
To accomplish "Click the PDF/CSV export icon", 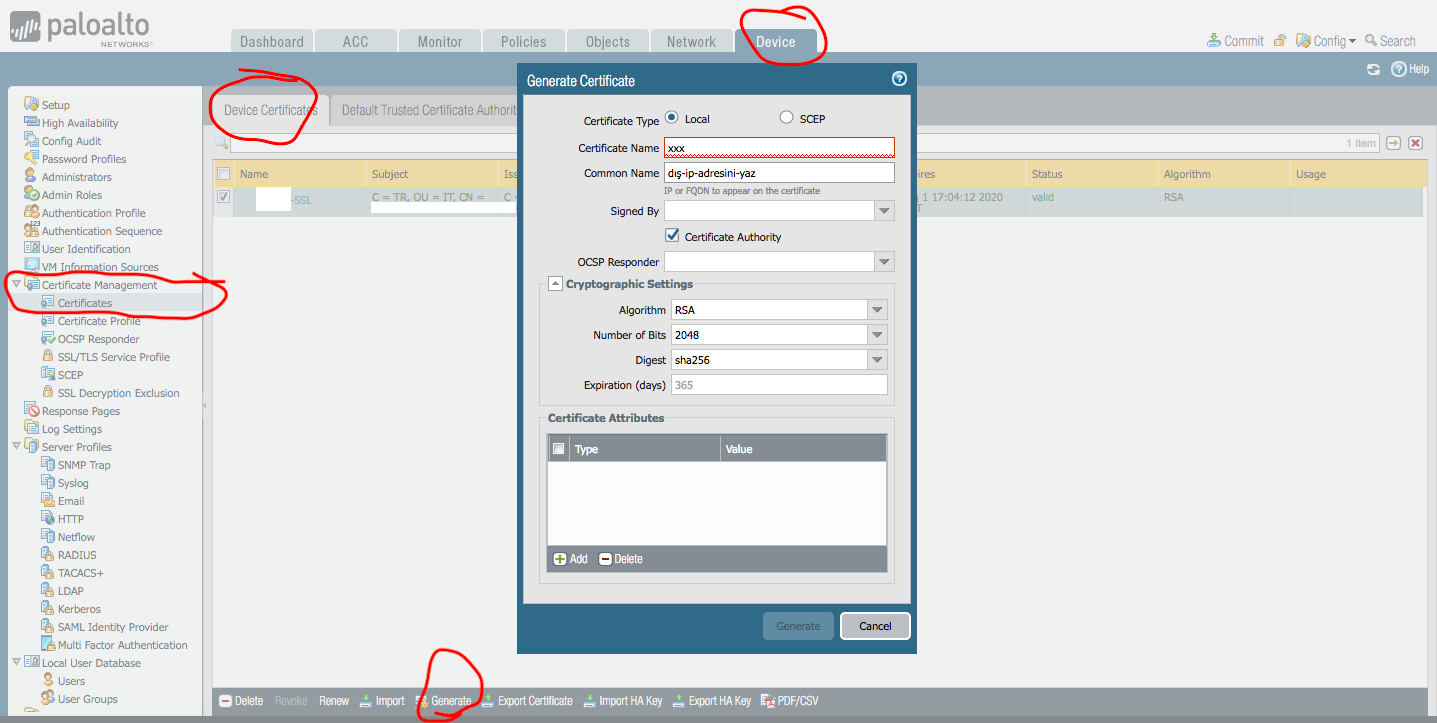I will pyautogui.click(x=768, y=701).
